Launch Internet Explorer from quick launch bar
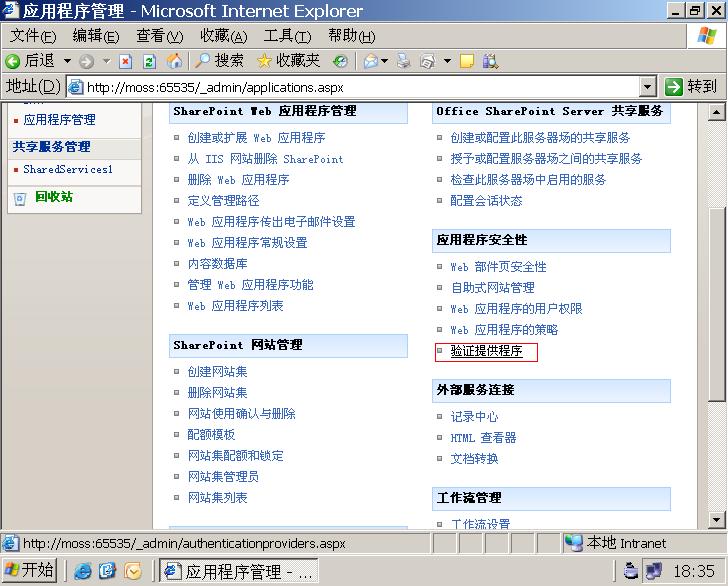Image resolution: width=728 pixels, height=586 pixels. pyautogui.click(x=83, y=571)
